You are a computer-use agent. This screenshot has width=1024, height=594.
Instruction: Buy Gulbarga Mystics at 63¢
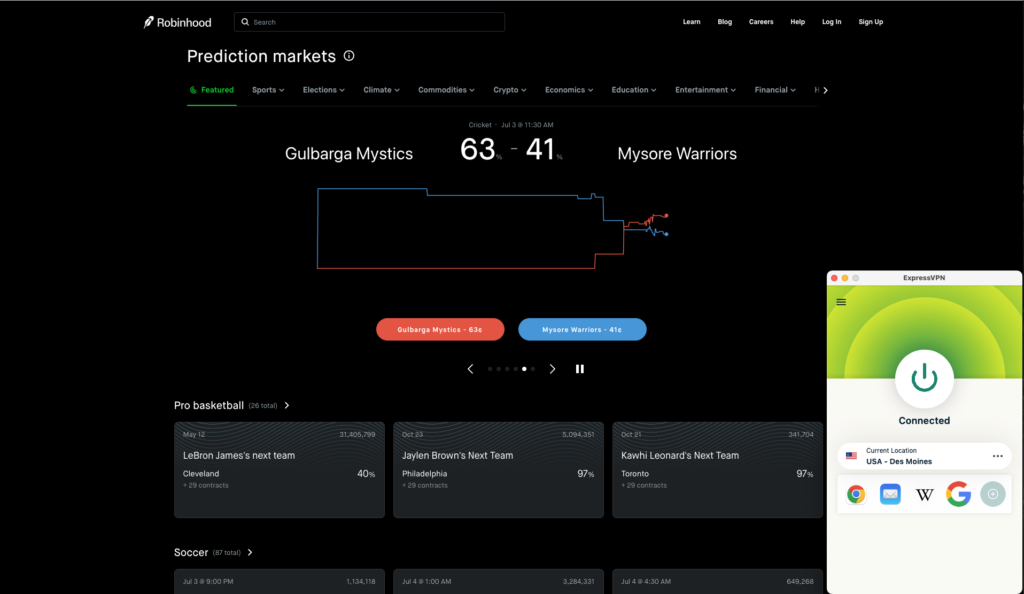[440, 330]
